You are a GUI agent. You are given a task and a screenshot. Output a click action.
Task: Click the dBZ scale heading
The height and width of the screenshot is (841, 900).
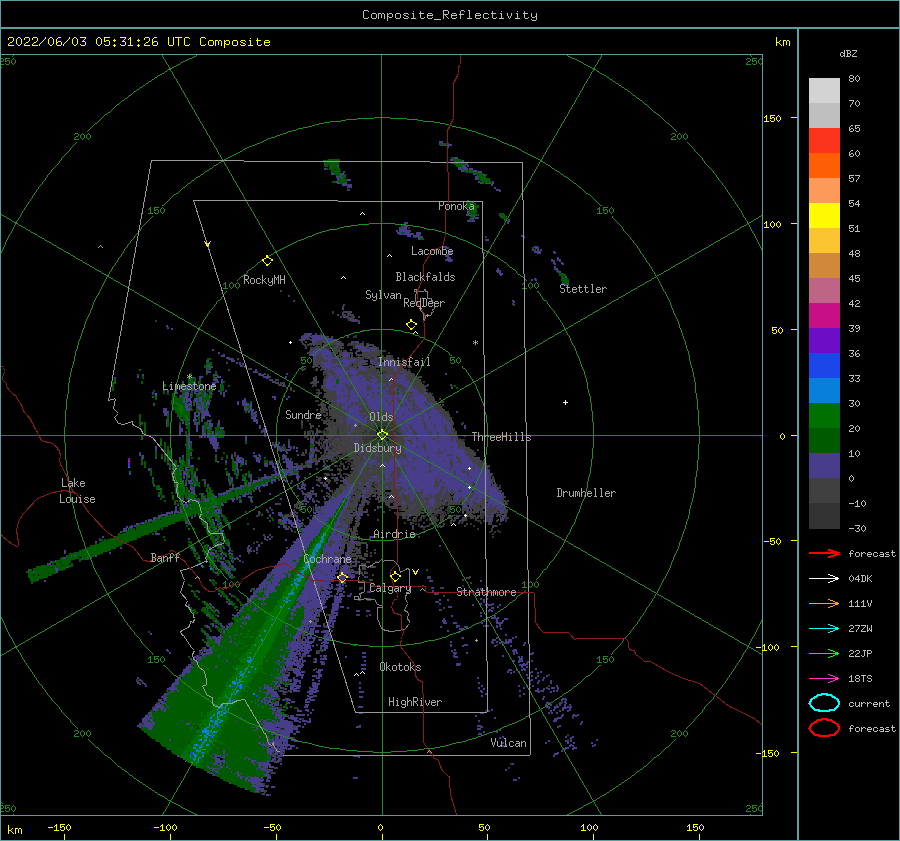coord(848,53)
